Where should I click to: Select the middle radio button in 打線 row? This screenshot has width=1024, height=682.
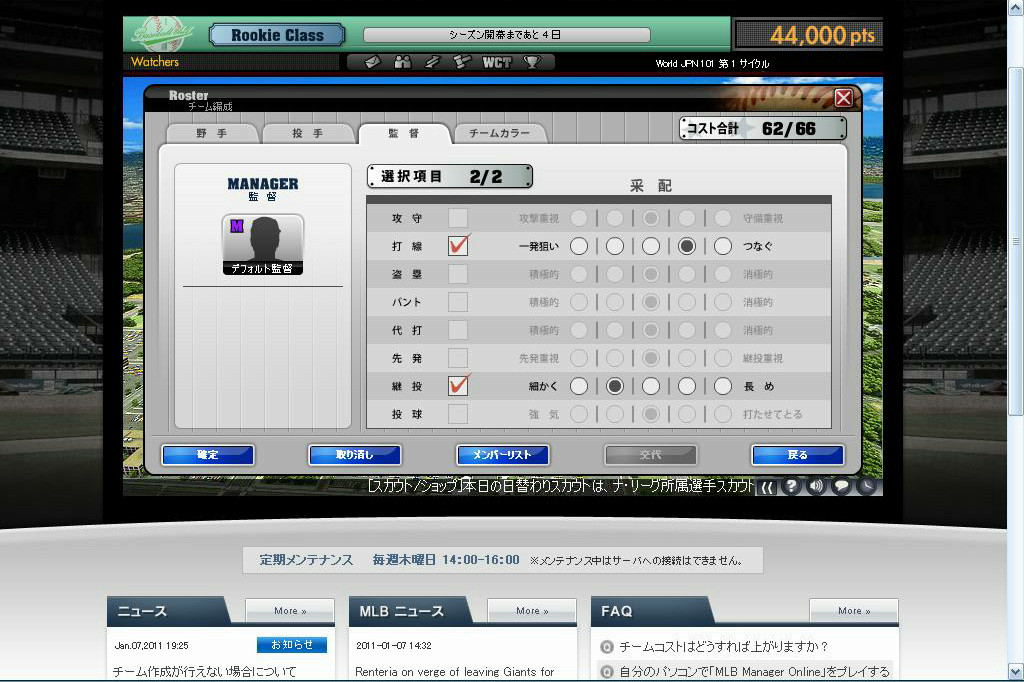tap(651, 246)
